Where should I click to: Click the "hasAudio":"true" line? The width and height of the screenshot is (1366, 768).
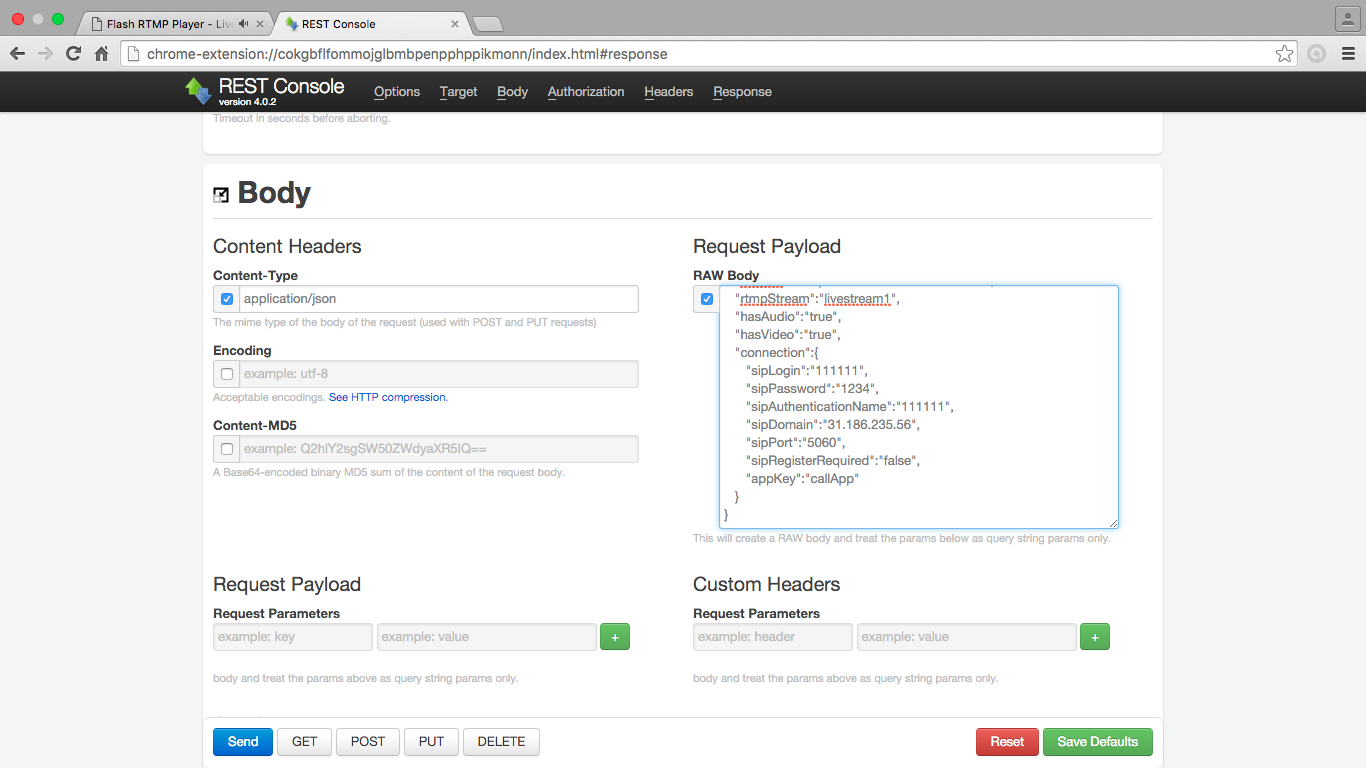pyautogui.click(x=788, y=317)
